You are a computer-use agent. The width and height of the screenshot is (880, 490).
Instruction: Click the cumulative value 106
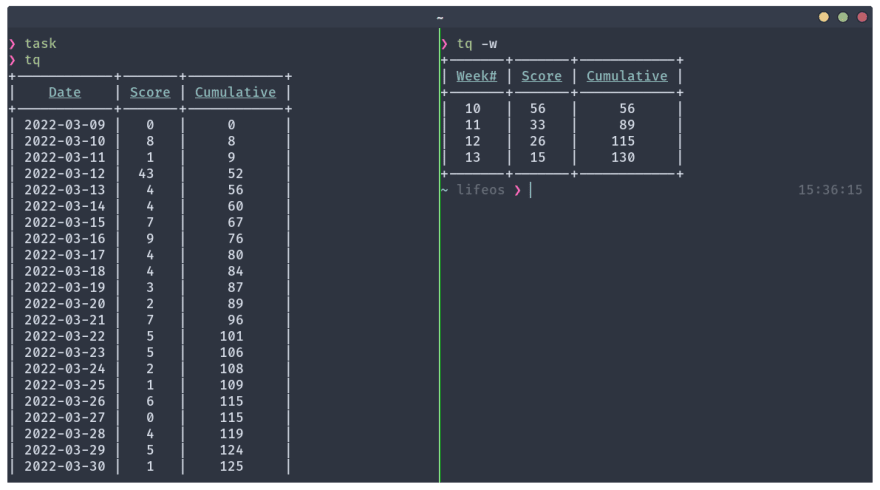pos(231,353)
